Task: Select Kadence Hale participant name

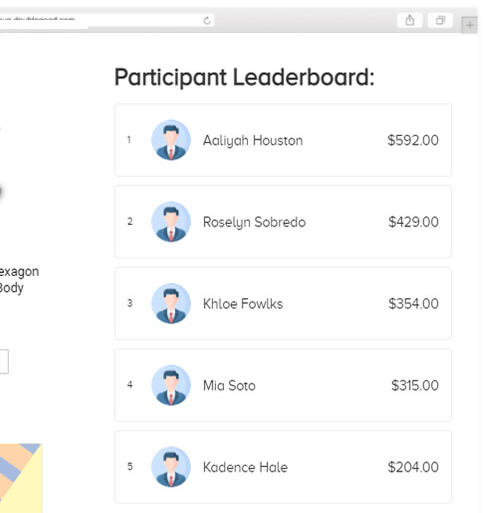Action: (x=245, y=467)
